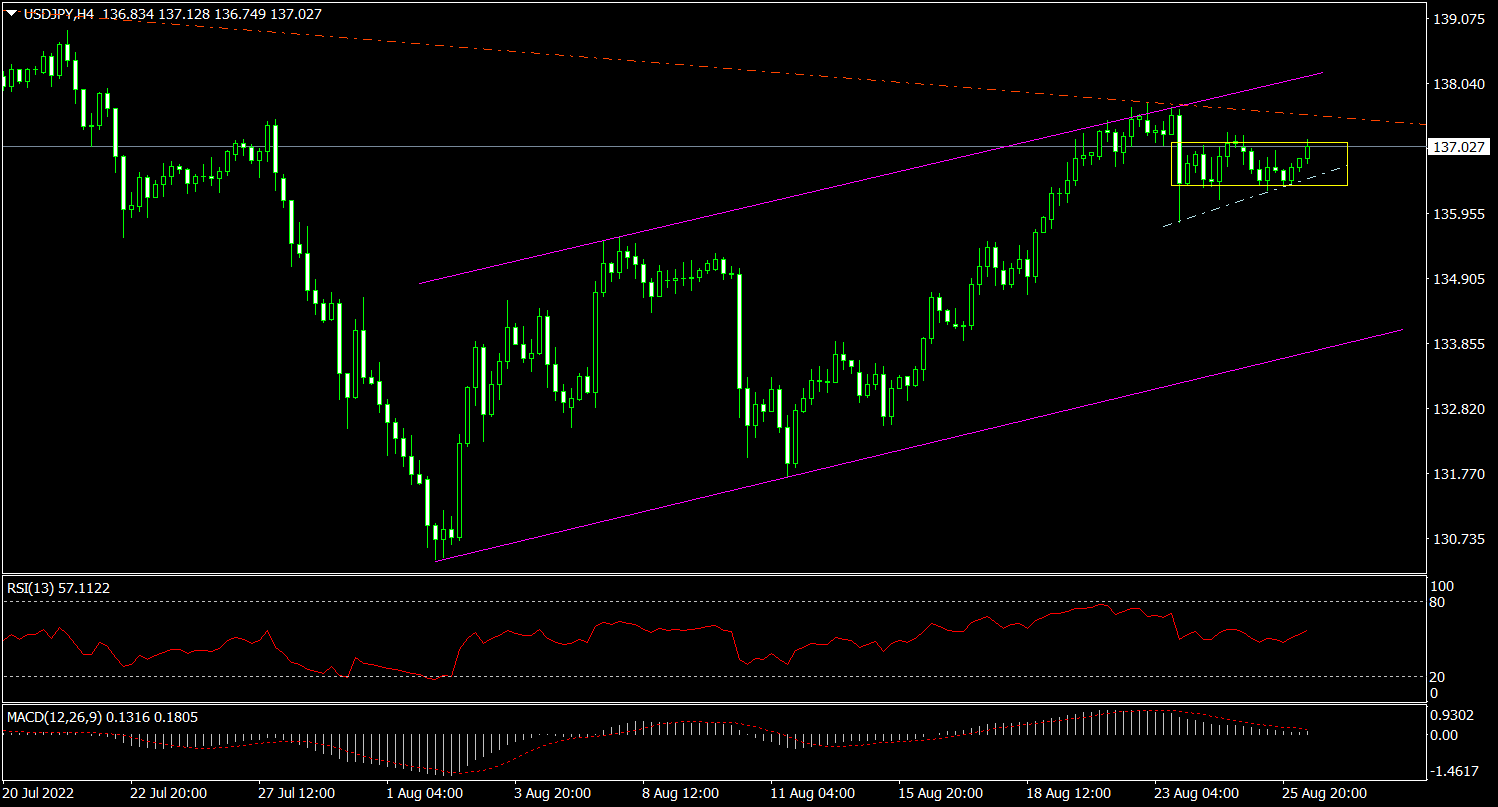Click the 3 Aug 20:00 time label
This screenshot has width=1498, height=807.
pos(553,793)
